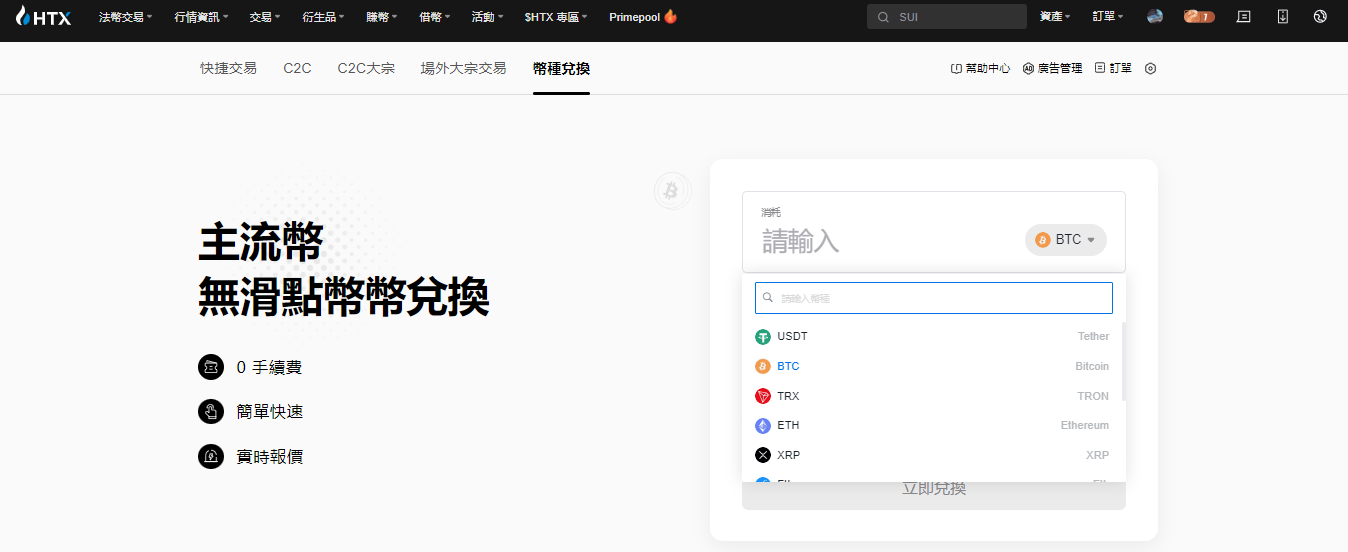The width and height of the screenshot is (1348, 552).
Task: Click the ETH coin icon
Action: (x=763, y=425)
